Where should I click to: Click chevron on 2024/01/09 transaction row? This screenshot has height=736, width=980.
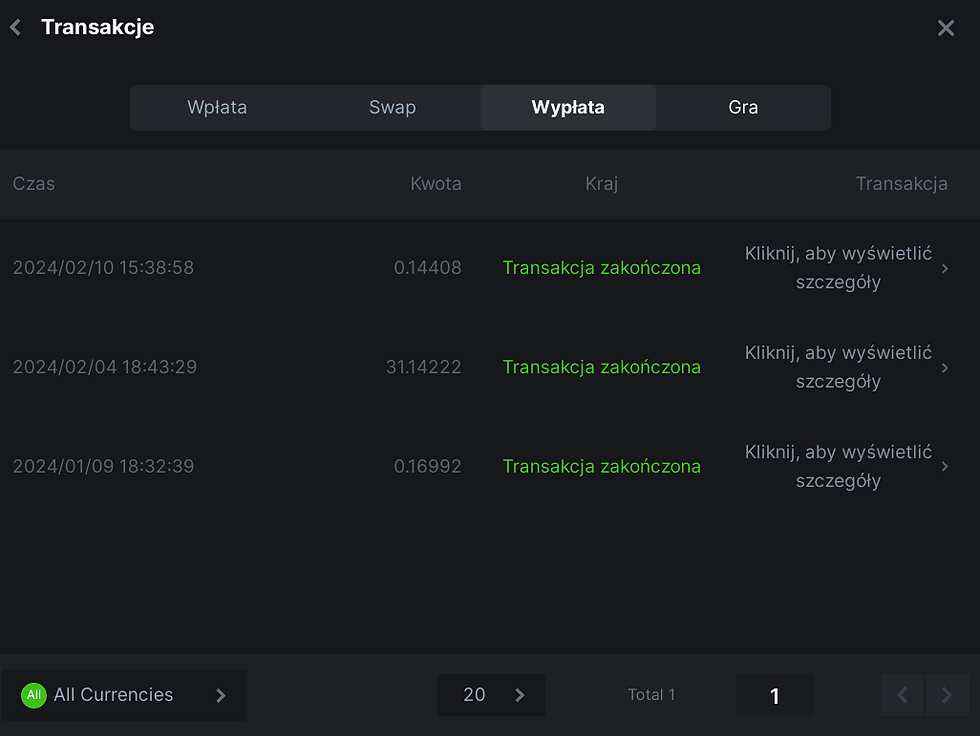pos(946,466)
